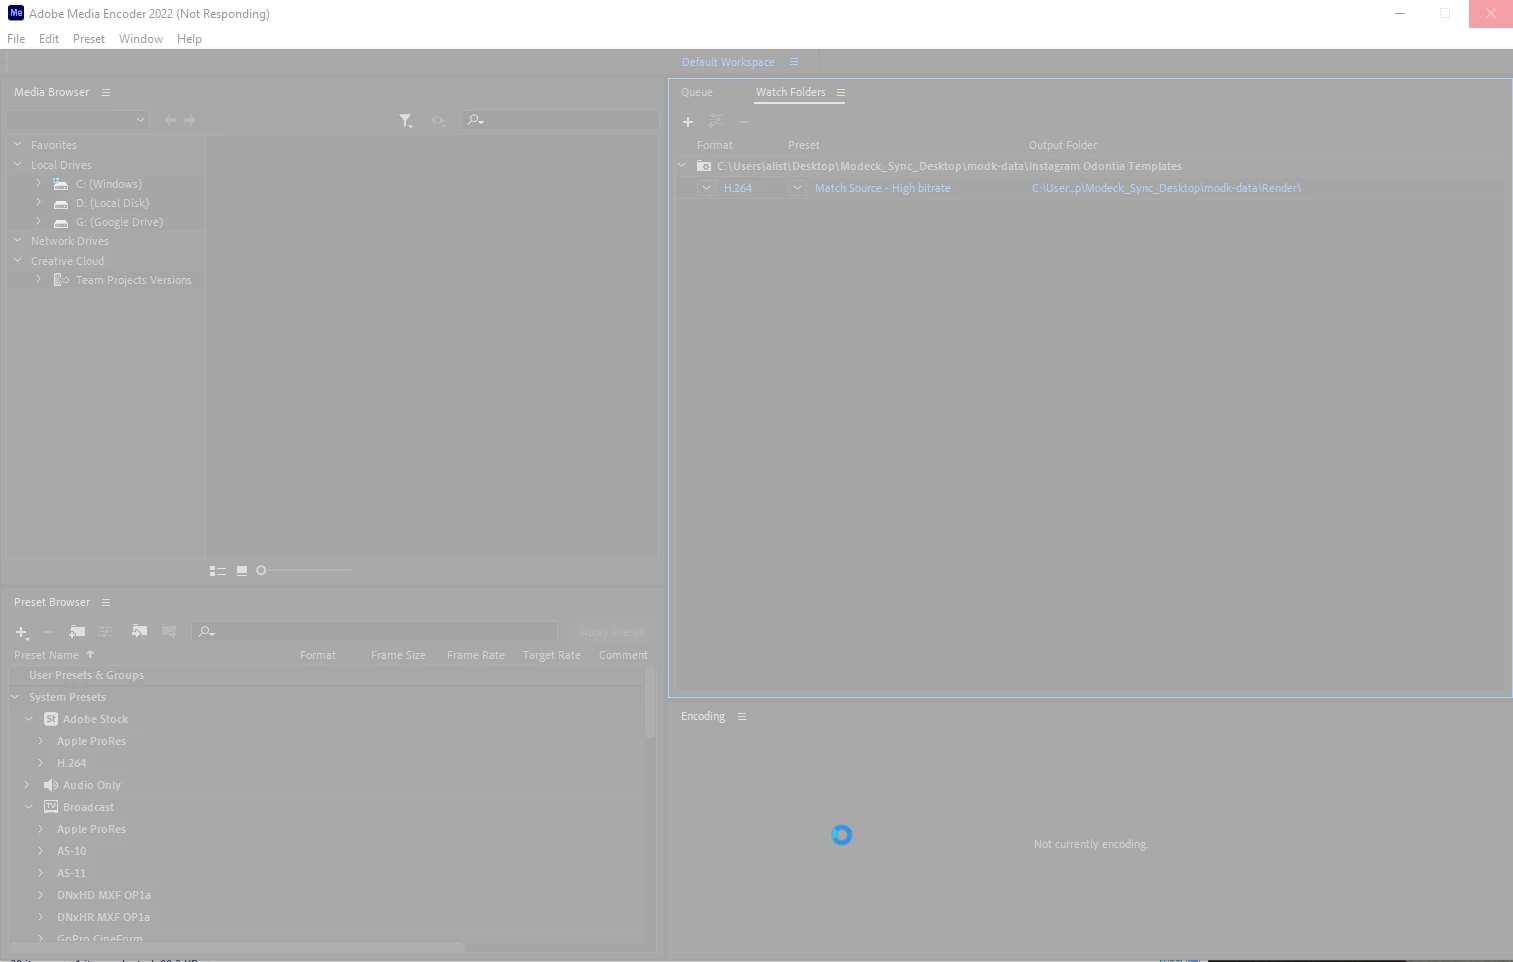The image size is (1513, 962).
Task: Open the File menu
Action: point(16,39)
